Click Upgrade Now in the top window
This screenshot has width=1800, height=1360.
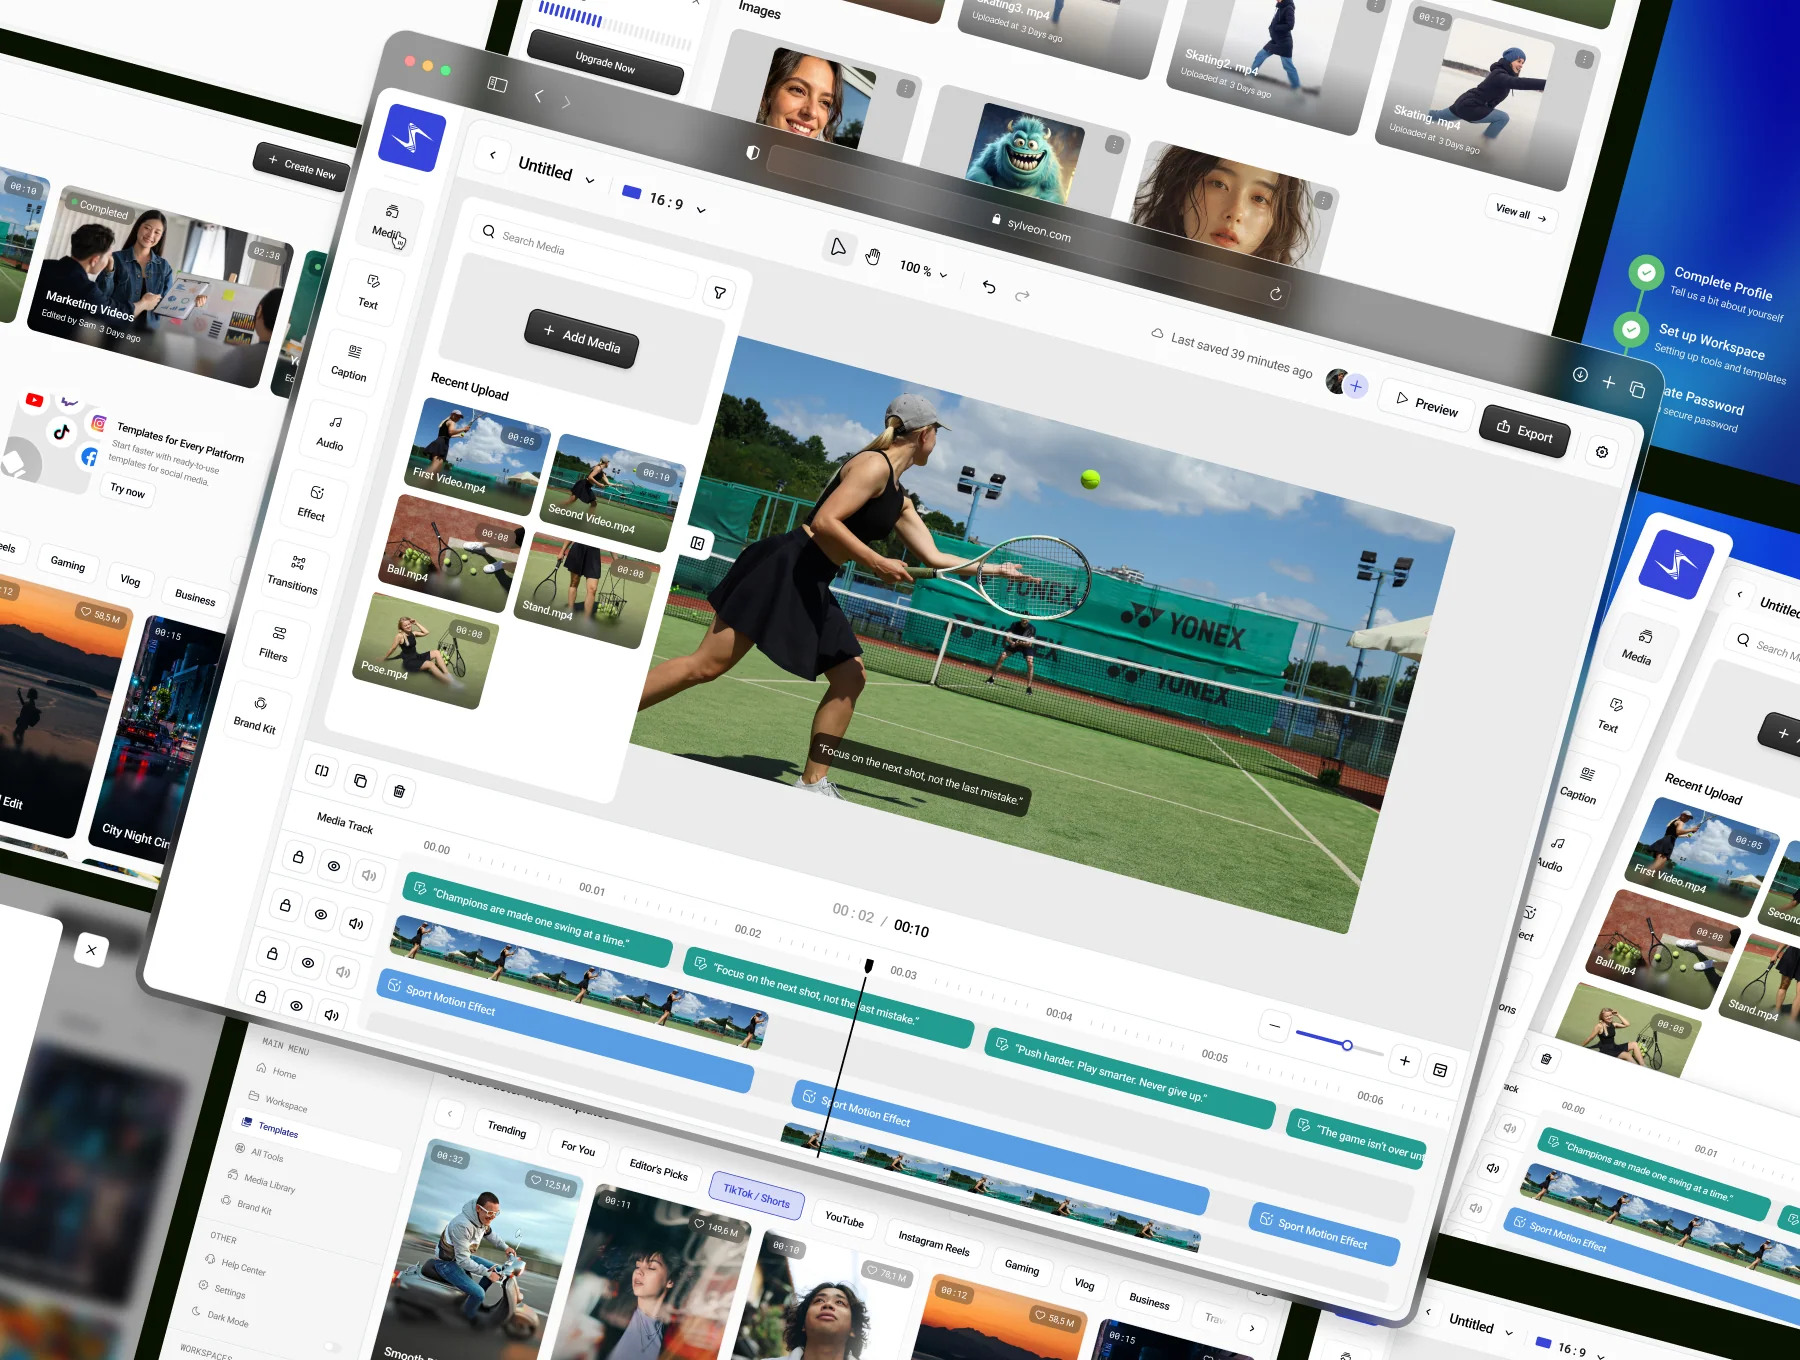(x=605, y=62)
